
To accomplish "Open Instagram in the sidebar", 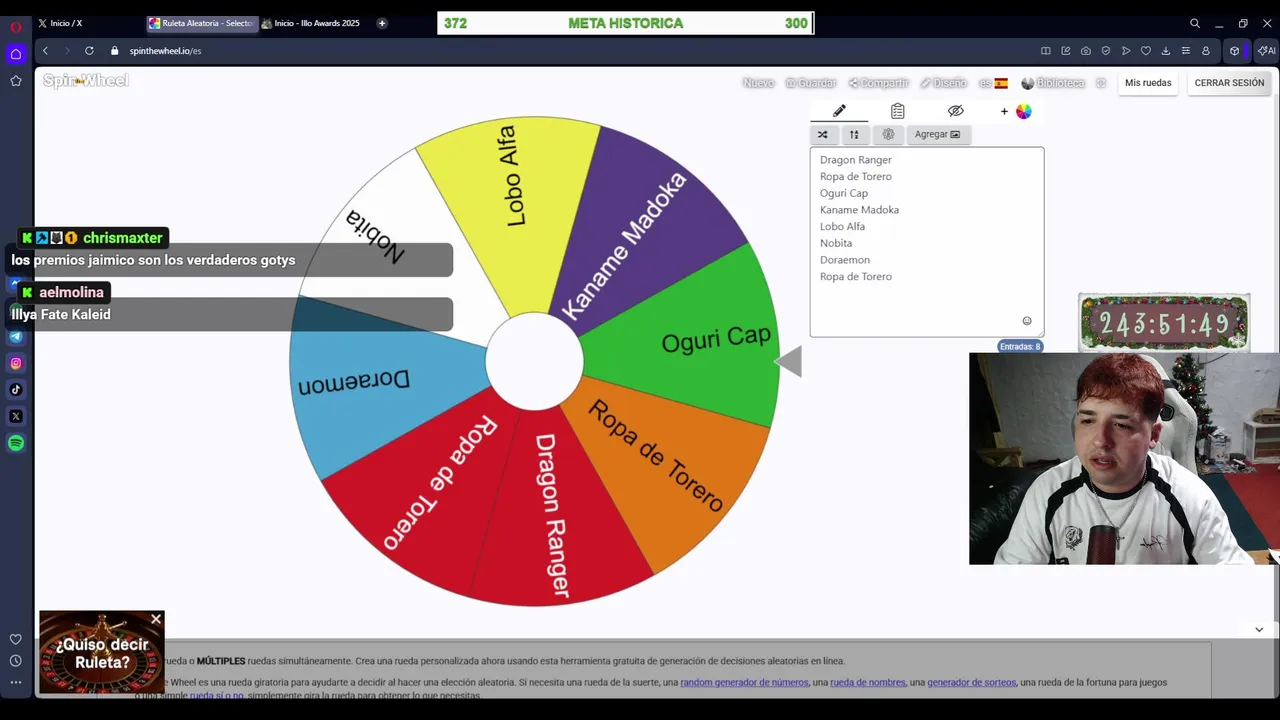I will pos(16,364).
